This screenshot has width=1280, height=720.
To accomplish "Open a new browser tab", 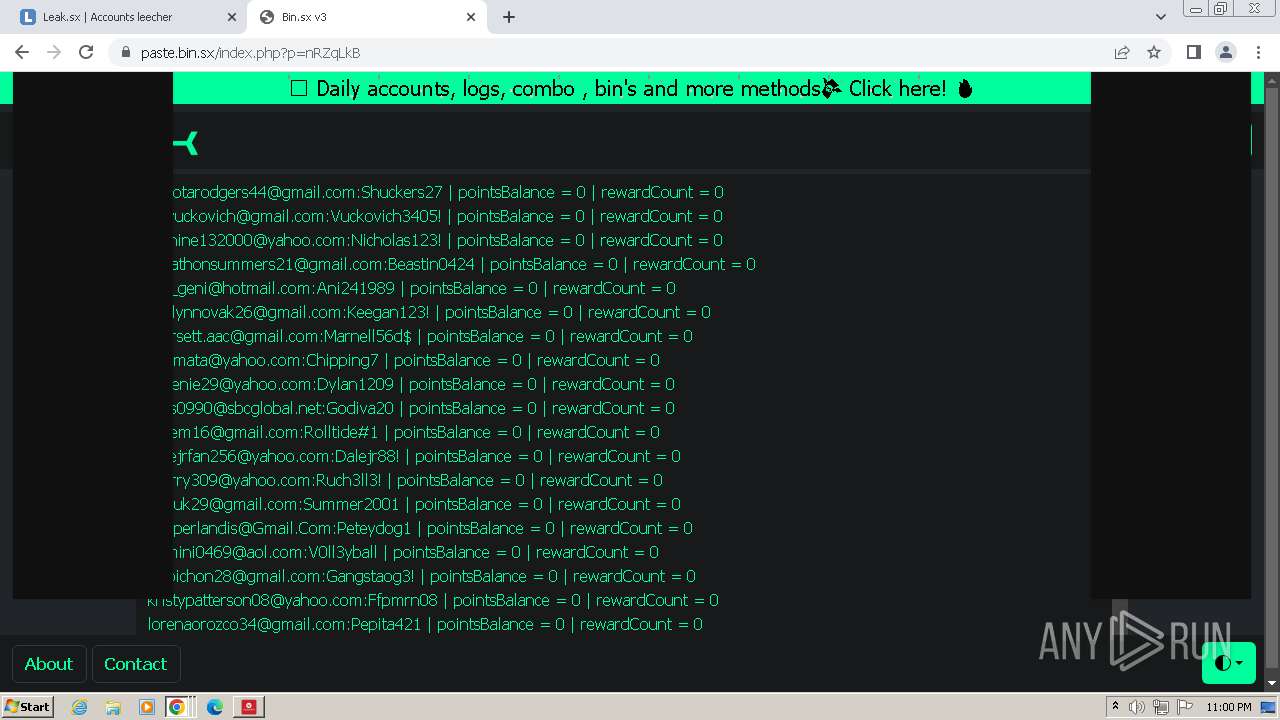I will [x=509, y=17].
